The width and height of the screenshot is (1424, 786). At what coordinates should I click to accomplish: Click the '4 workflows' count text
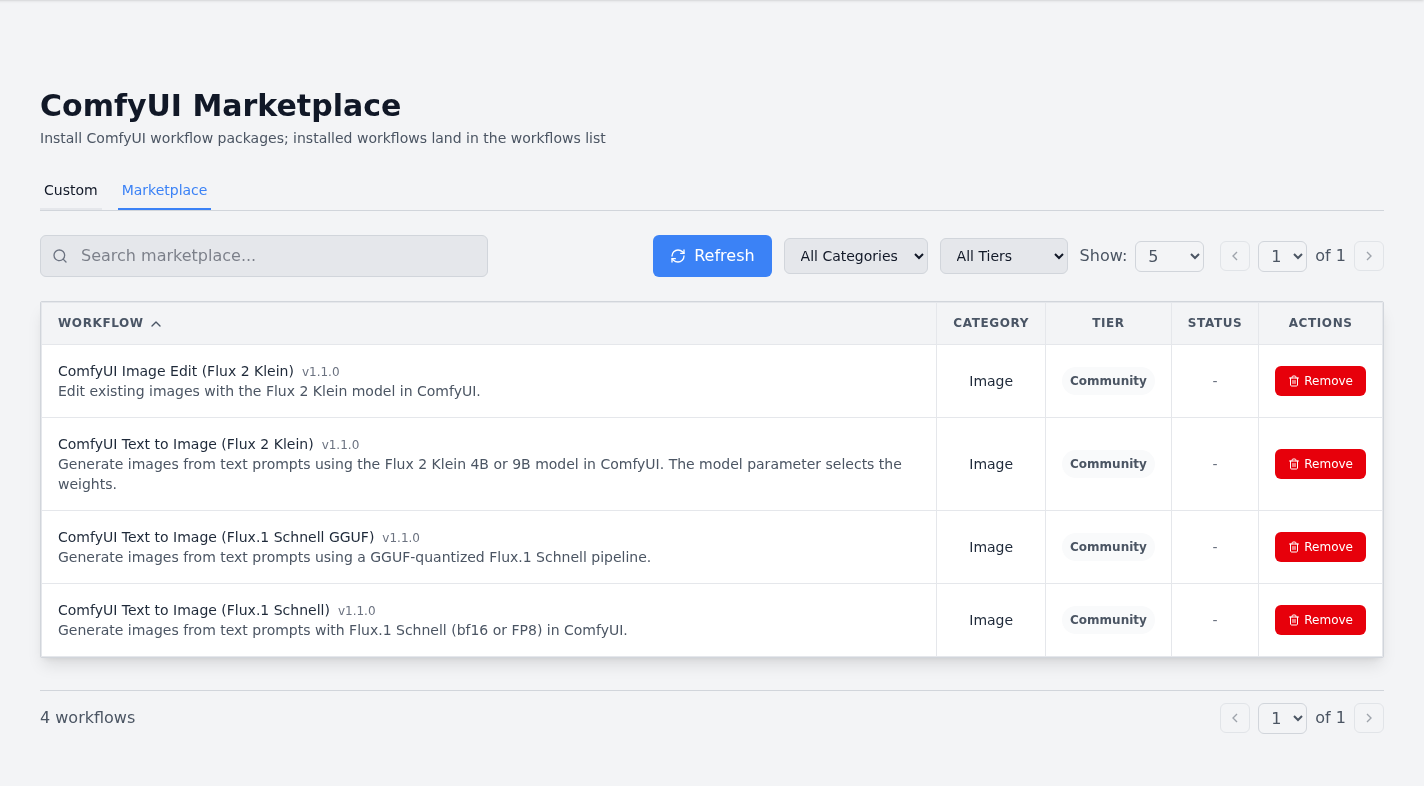pos(88,718)
